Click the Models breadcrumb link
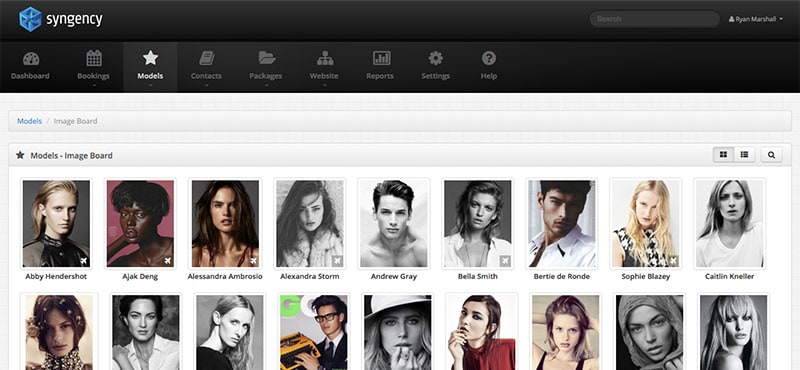This screenshot has width=800, height=370. (30, 121)
